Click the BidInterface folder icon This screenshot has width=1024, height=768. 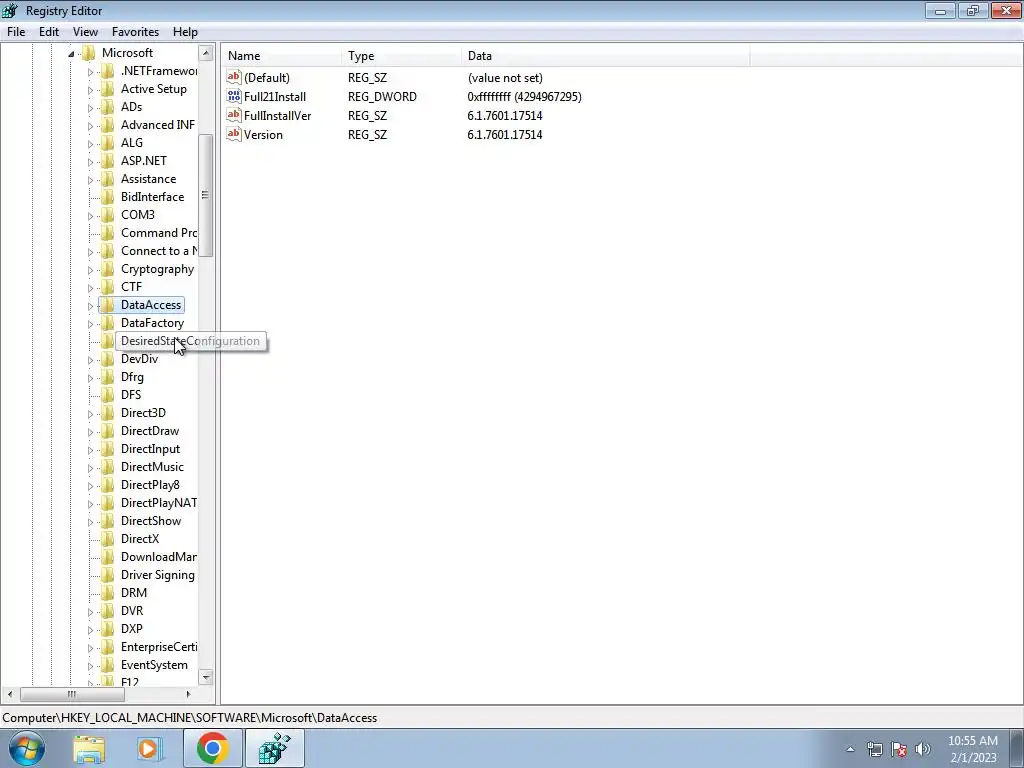(108, 197)
